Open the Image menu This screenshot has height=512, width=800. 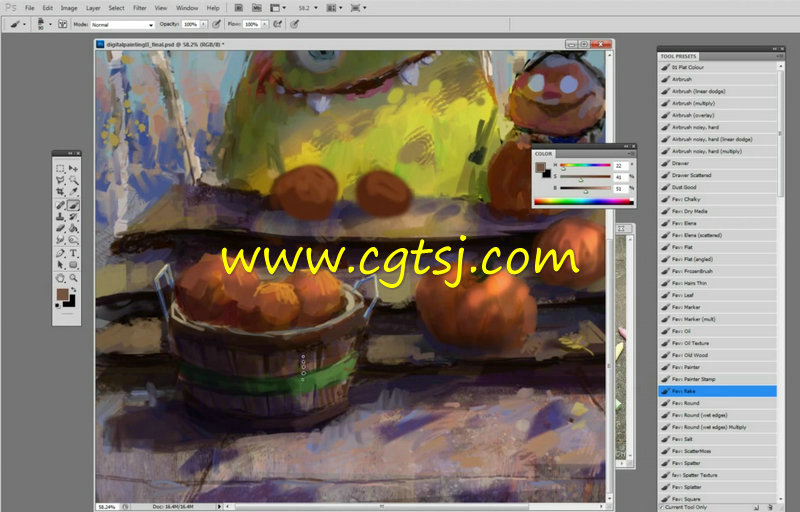(x=69, y=8)
